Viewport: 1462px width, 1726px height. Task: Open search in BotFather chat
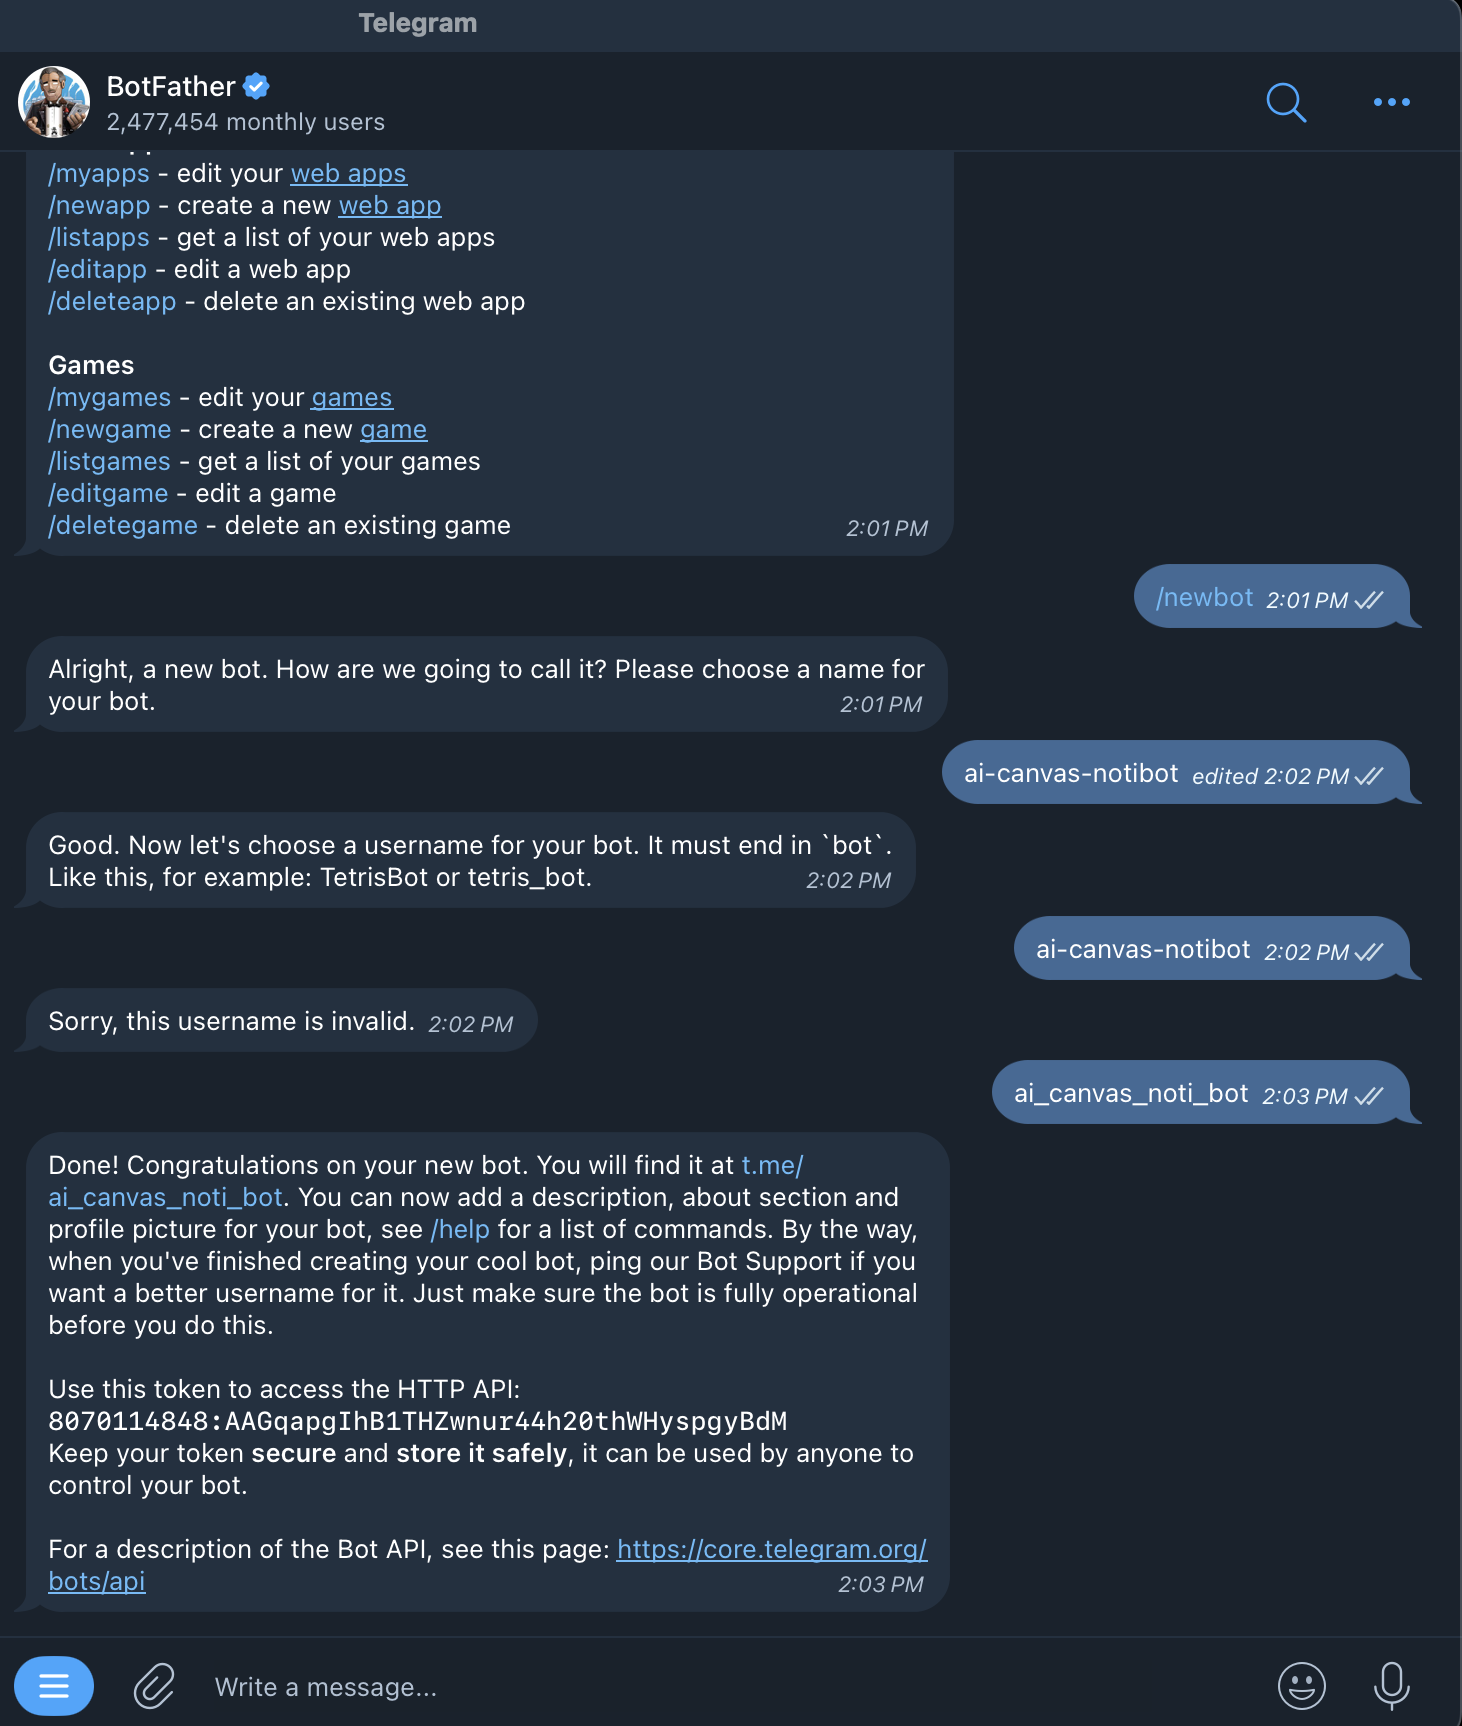click(x=1286, y=102)
